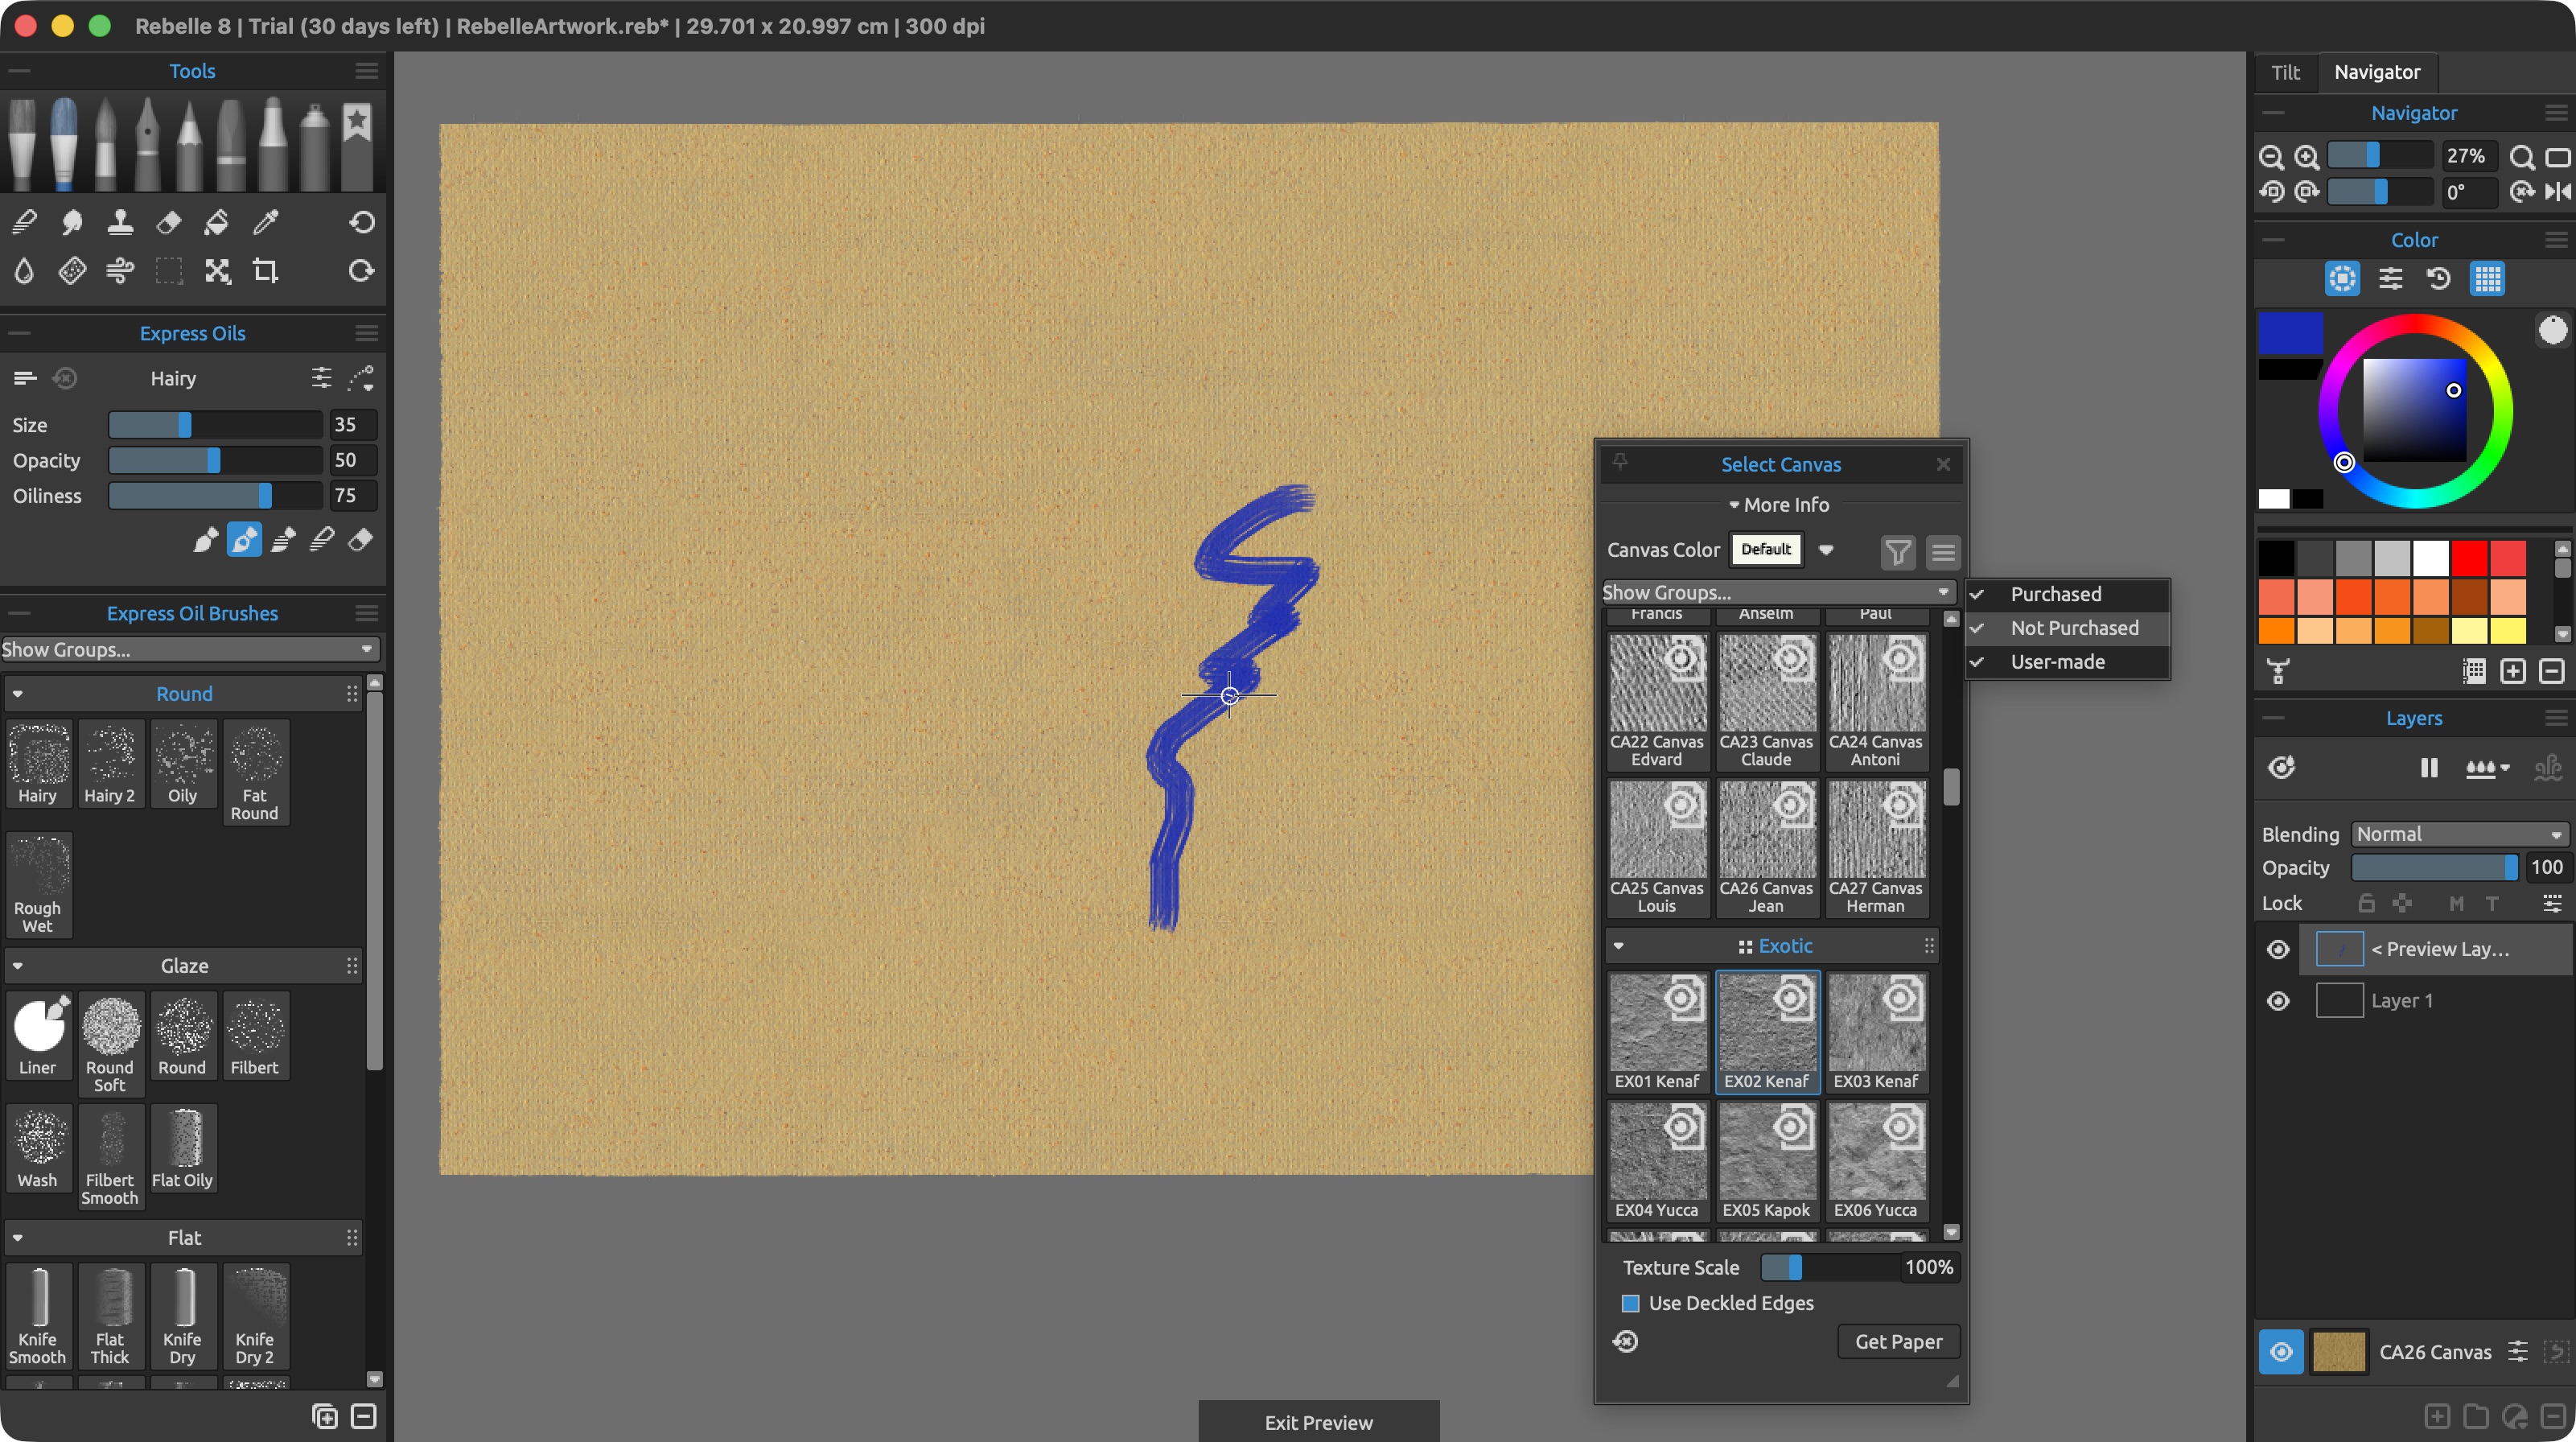The image size is (2576, 1442).
Task: Click the zoom out magnifier in Navigator
Action: (x=2271, y=157)
